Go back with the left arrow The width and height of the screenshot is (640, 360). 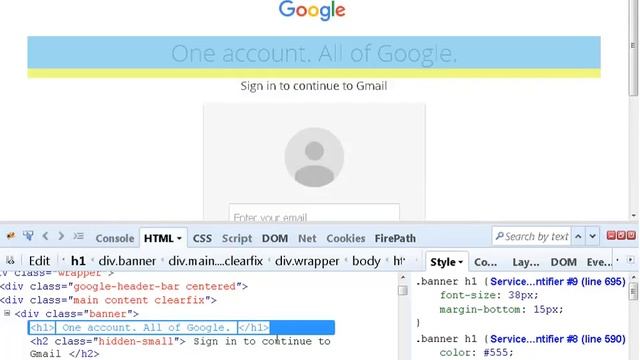tap(45, 236)
